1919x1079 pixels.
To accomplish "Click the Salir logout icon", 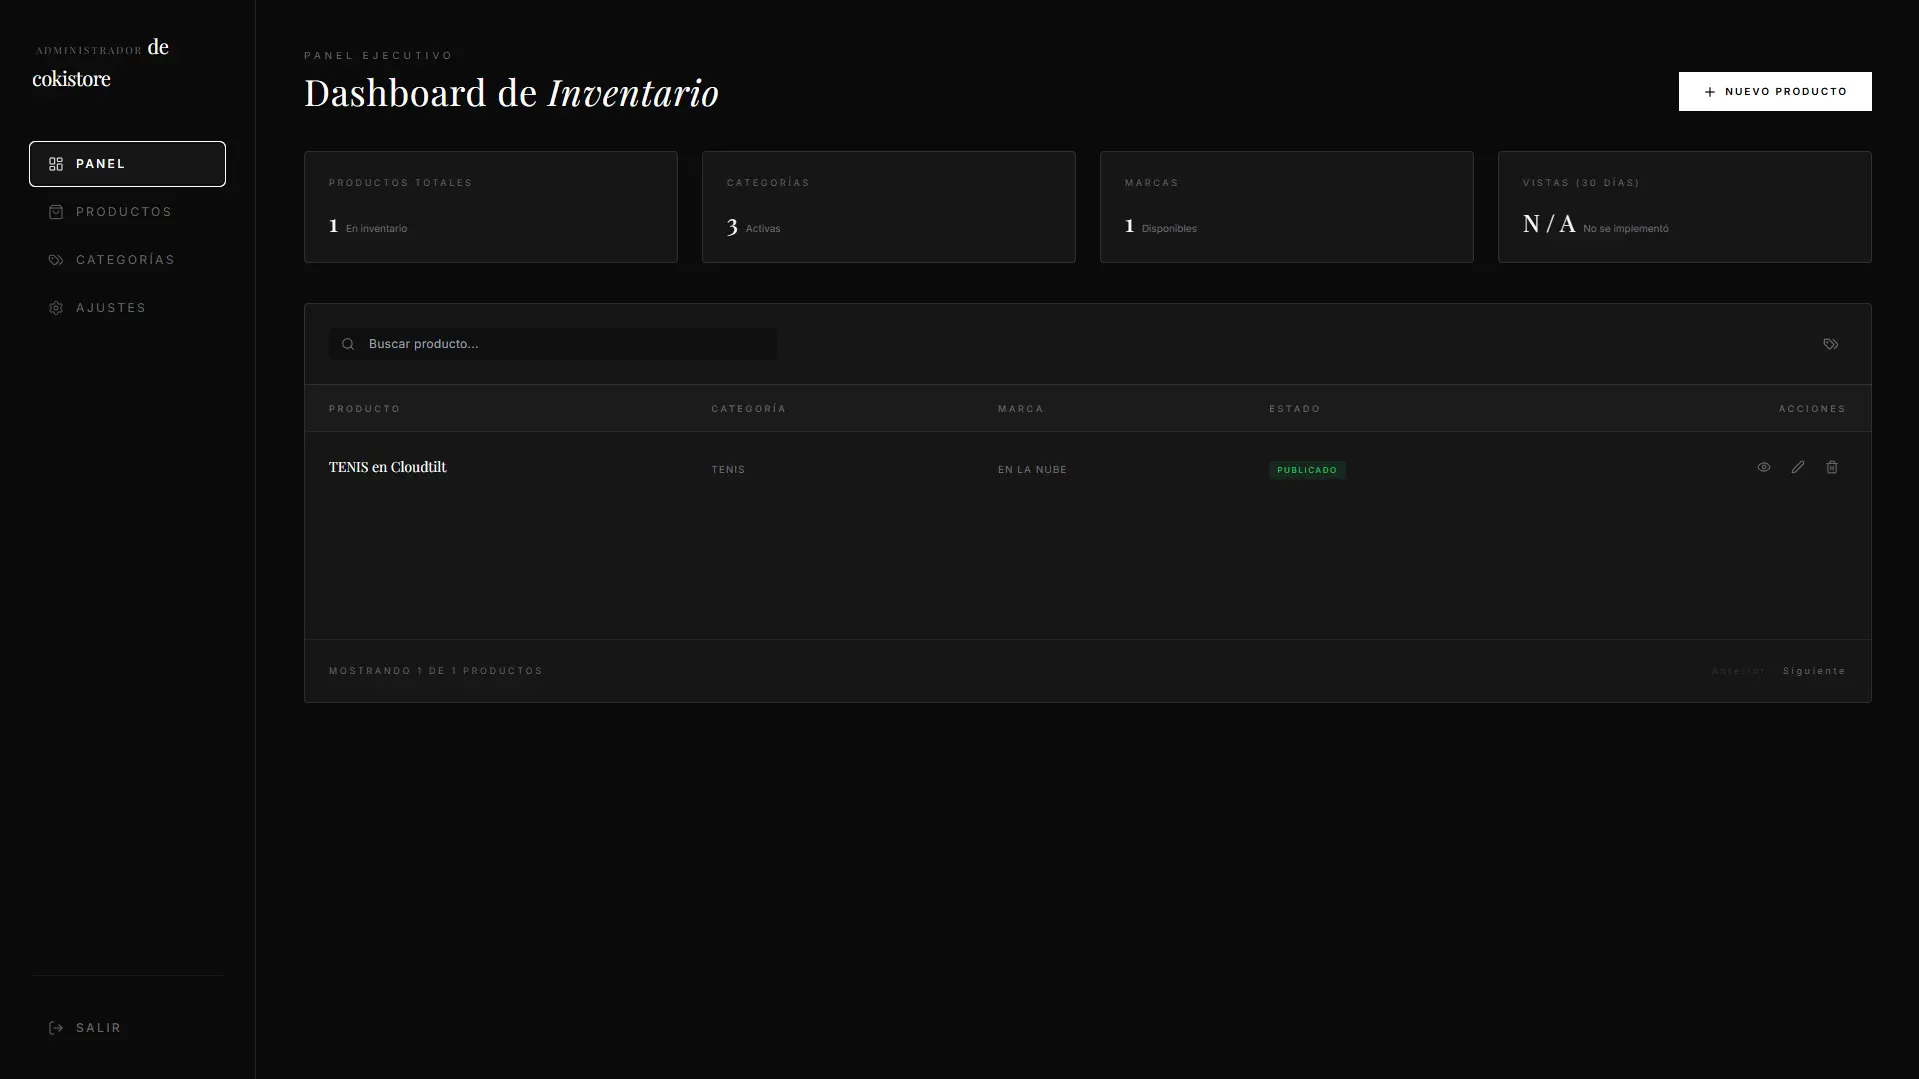I will [x=56, y=1028].
